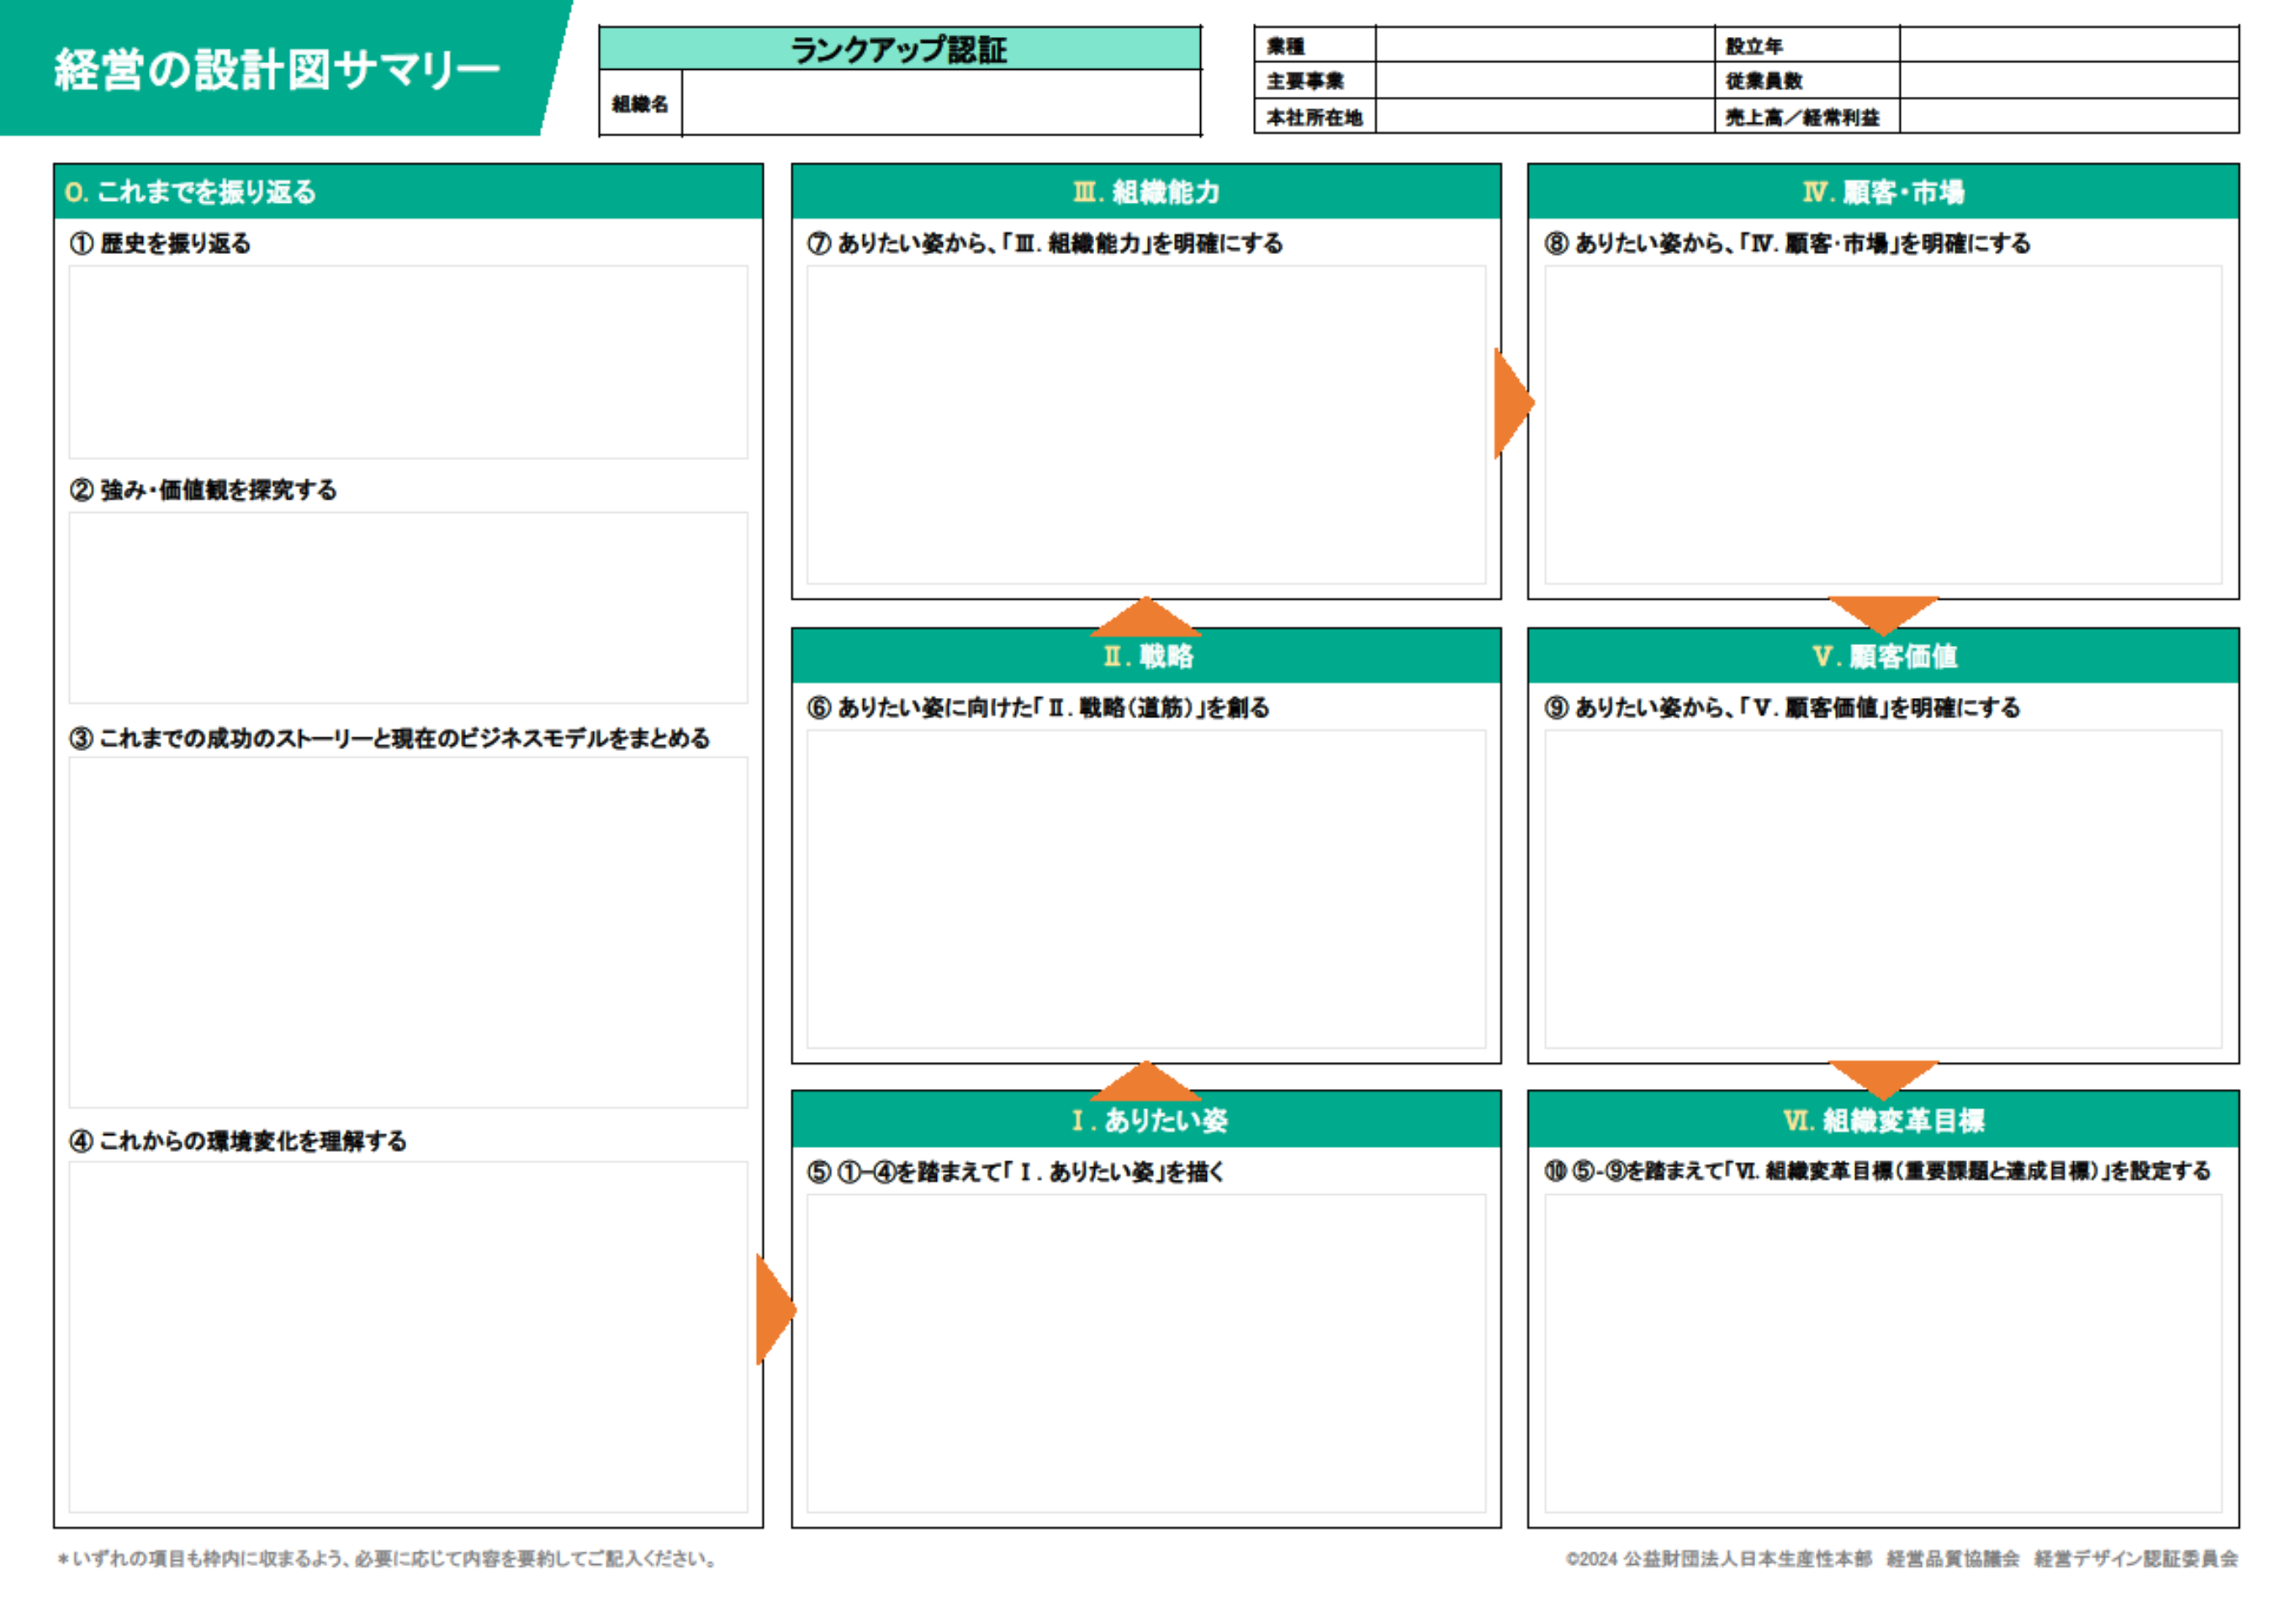Click the 従業員数 value cell
The width and height of the screenshot is (2296, 1623).
pyautogui.click(x=2069, y=80)
